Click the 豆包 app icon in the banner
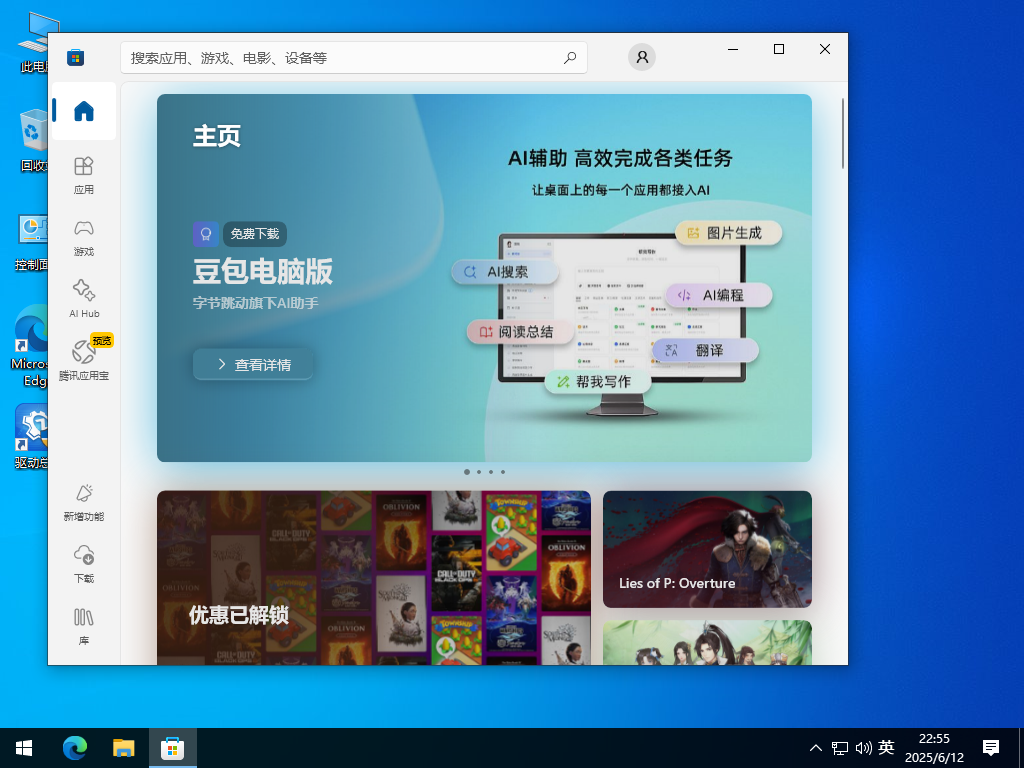Image resolution: width=1024 pixels, height=768 pixels. coord(206,234)
